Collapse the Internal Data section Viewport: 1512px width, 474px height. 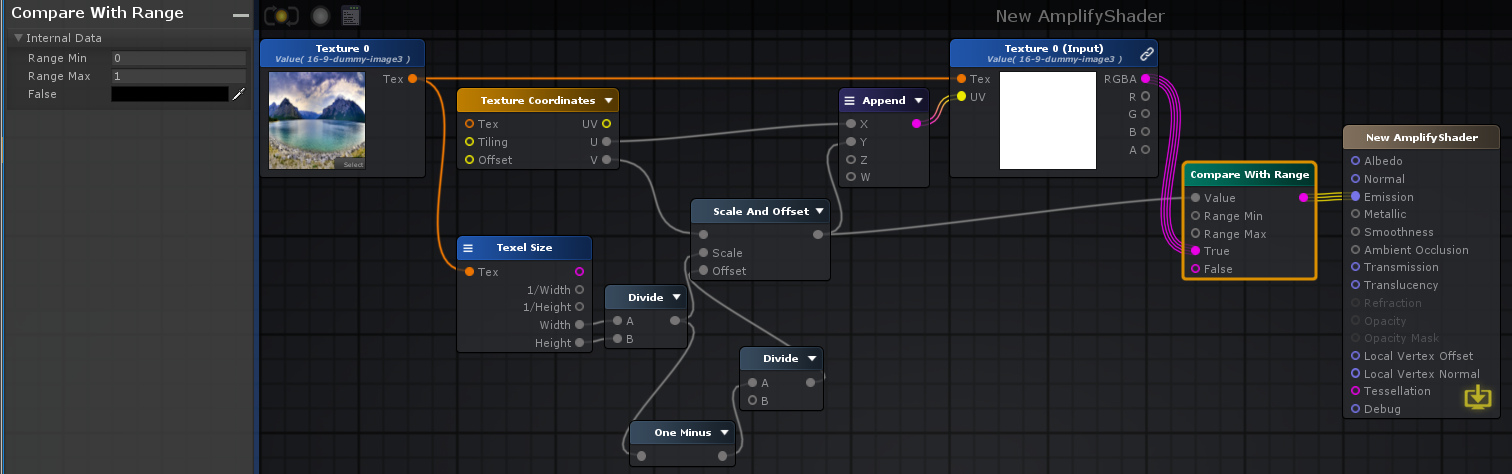(x=18, y=38)
